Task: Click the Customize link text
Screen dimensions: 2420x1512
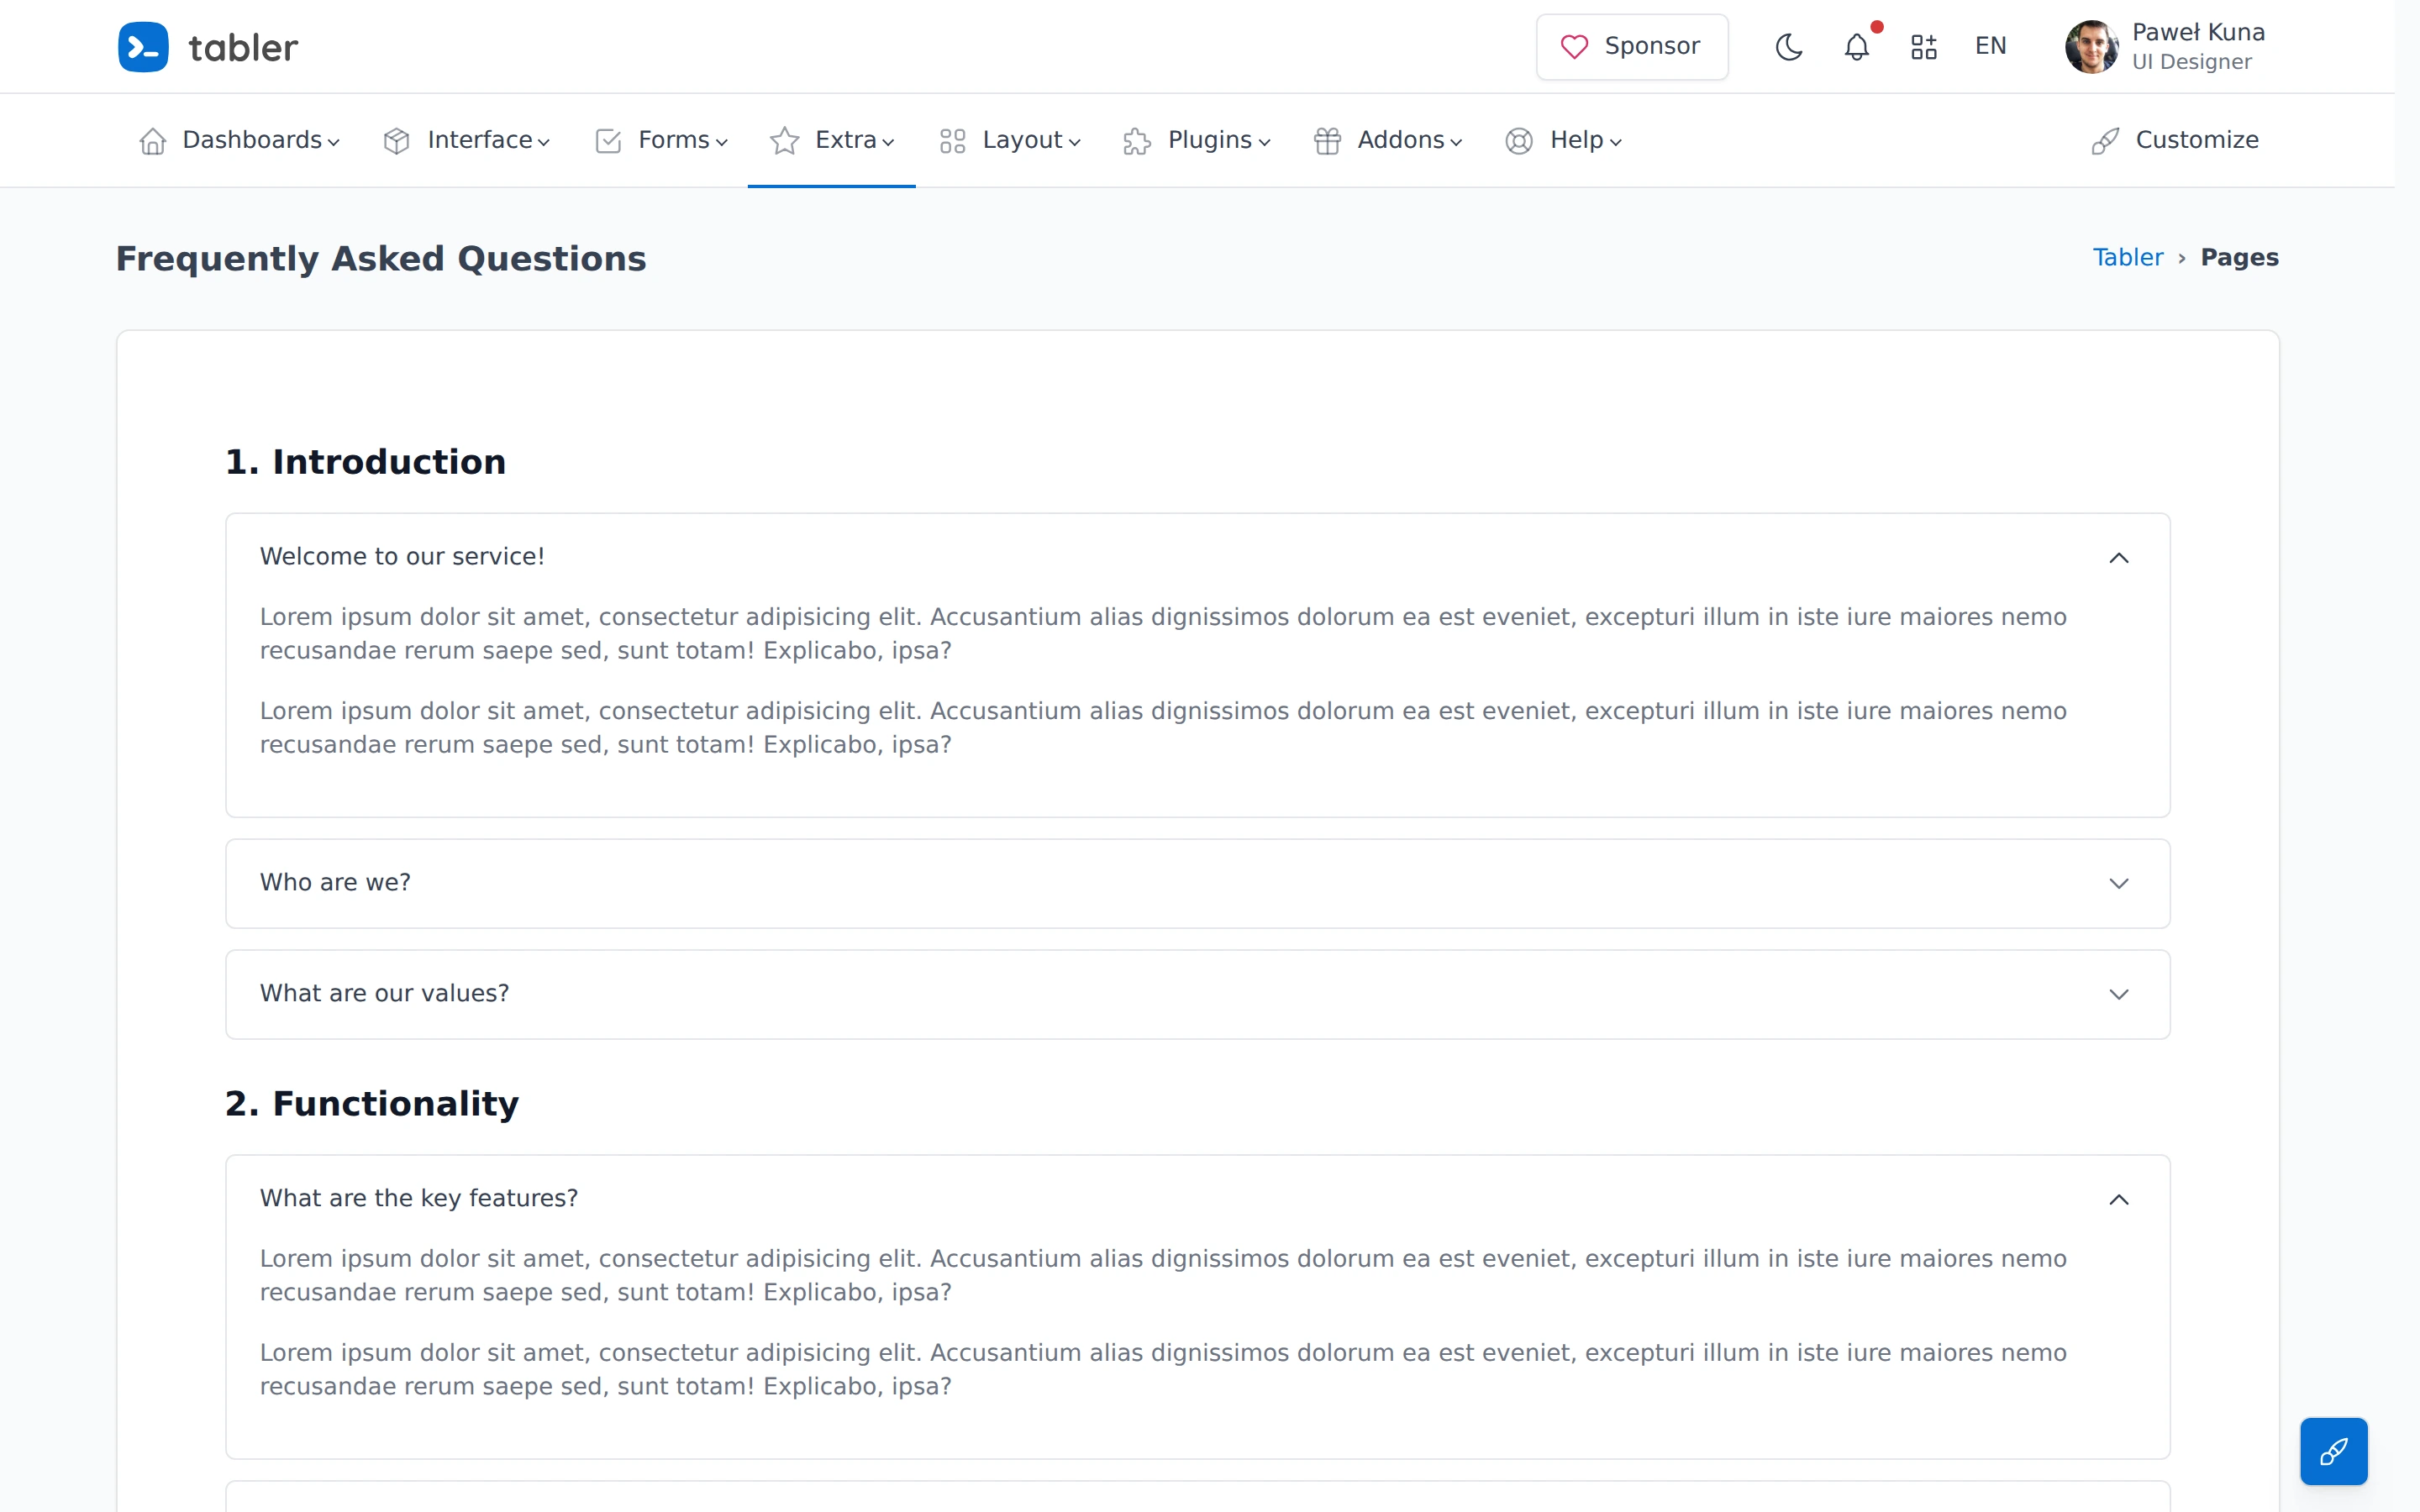Action: pyautogui.click(x=2197, y=140)
